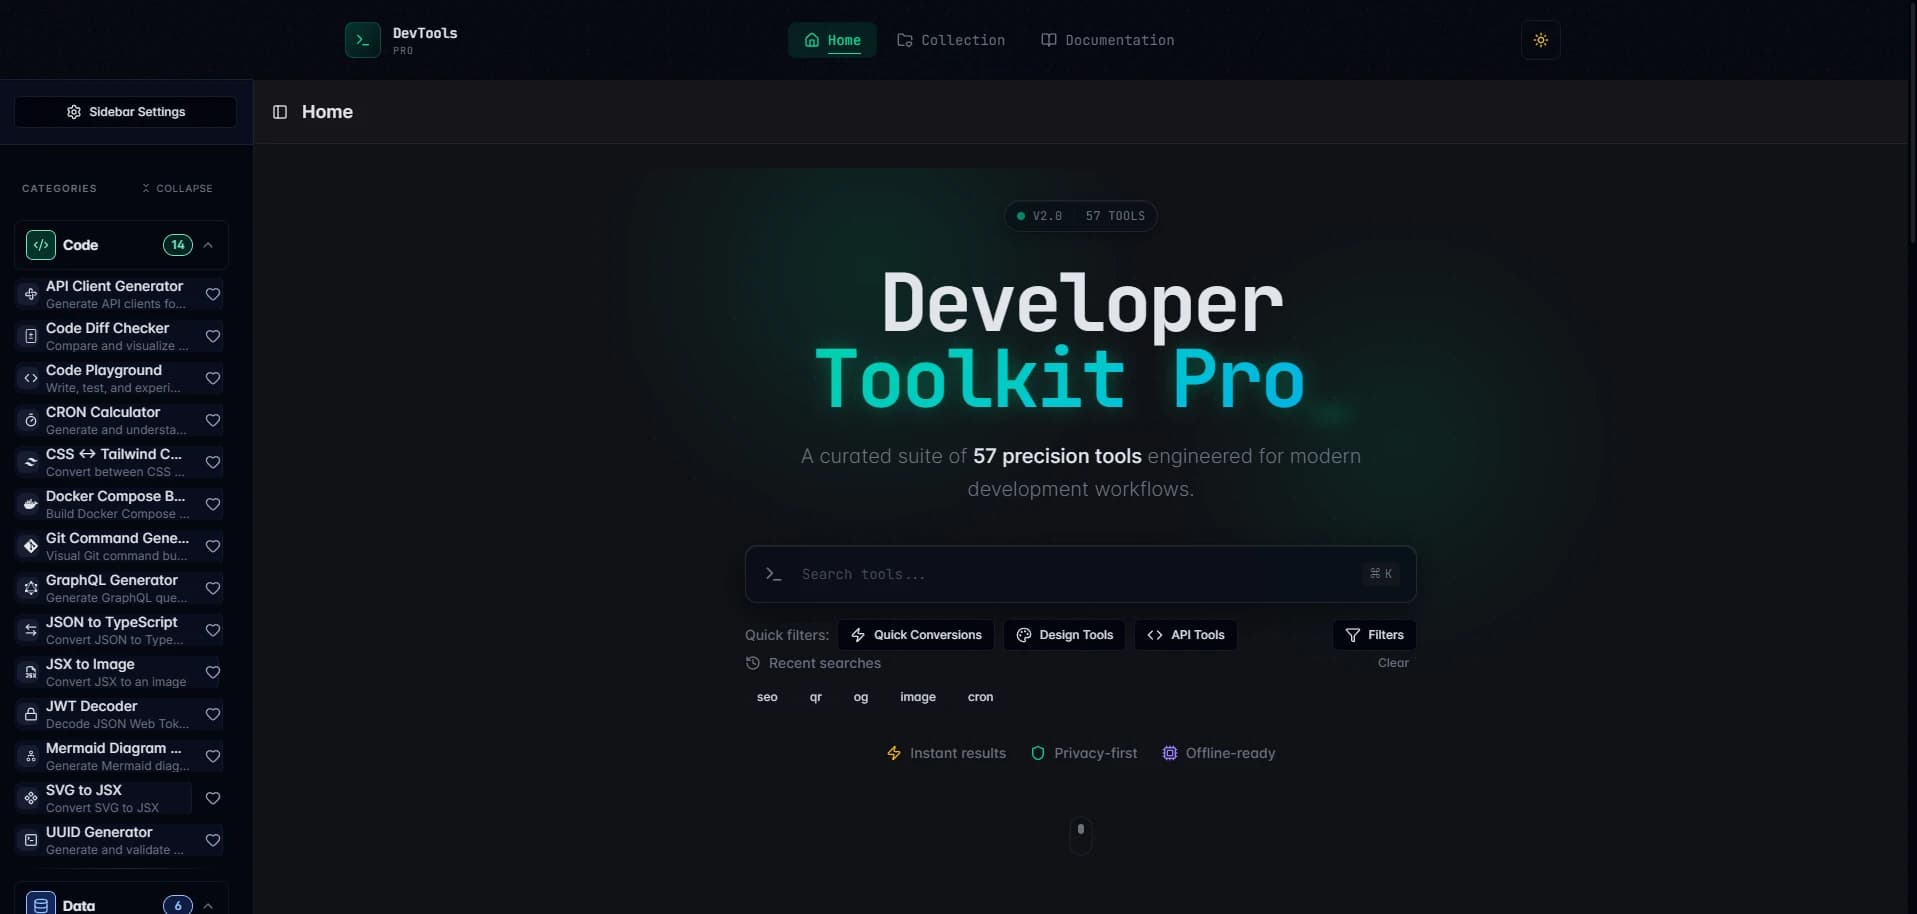Favorite the Code Diff Checker tool
Image resolution: width=1917 pixels, height=914 pixels.
tap(213, 336)
